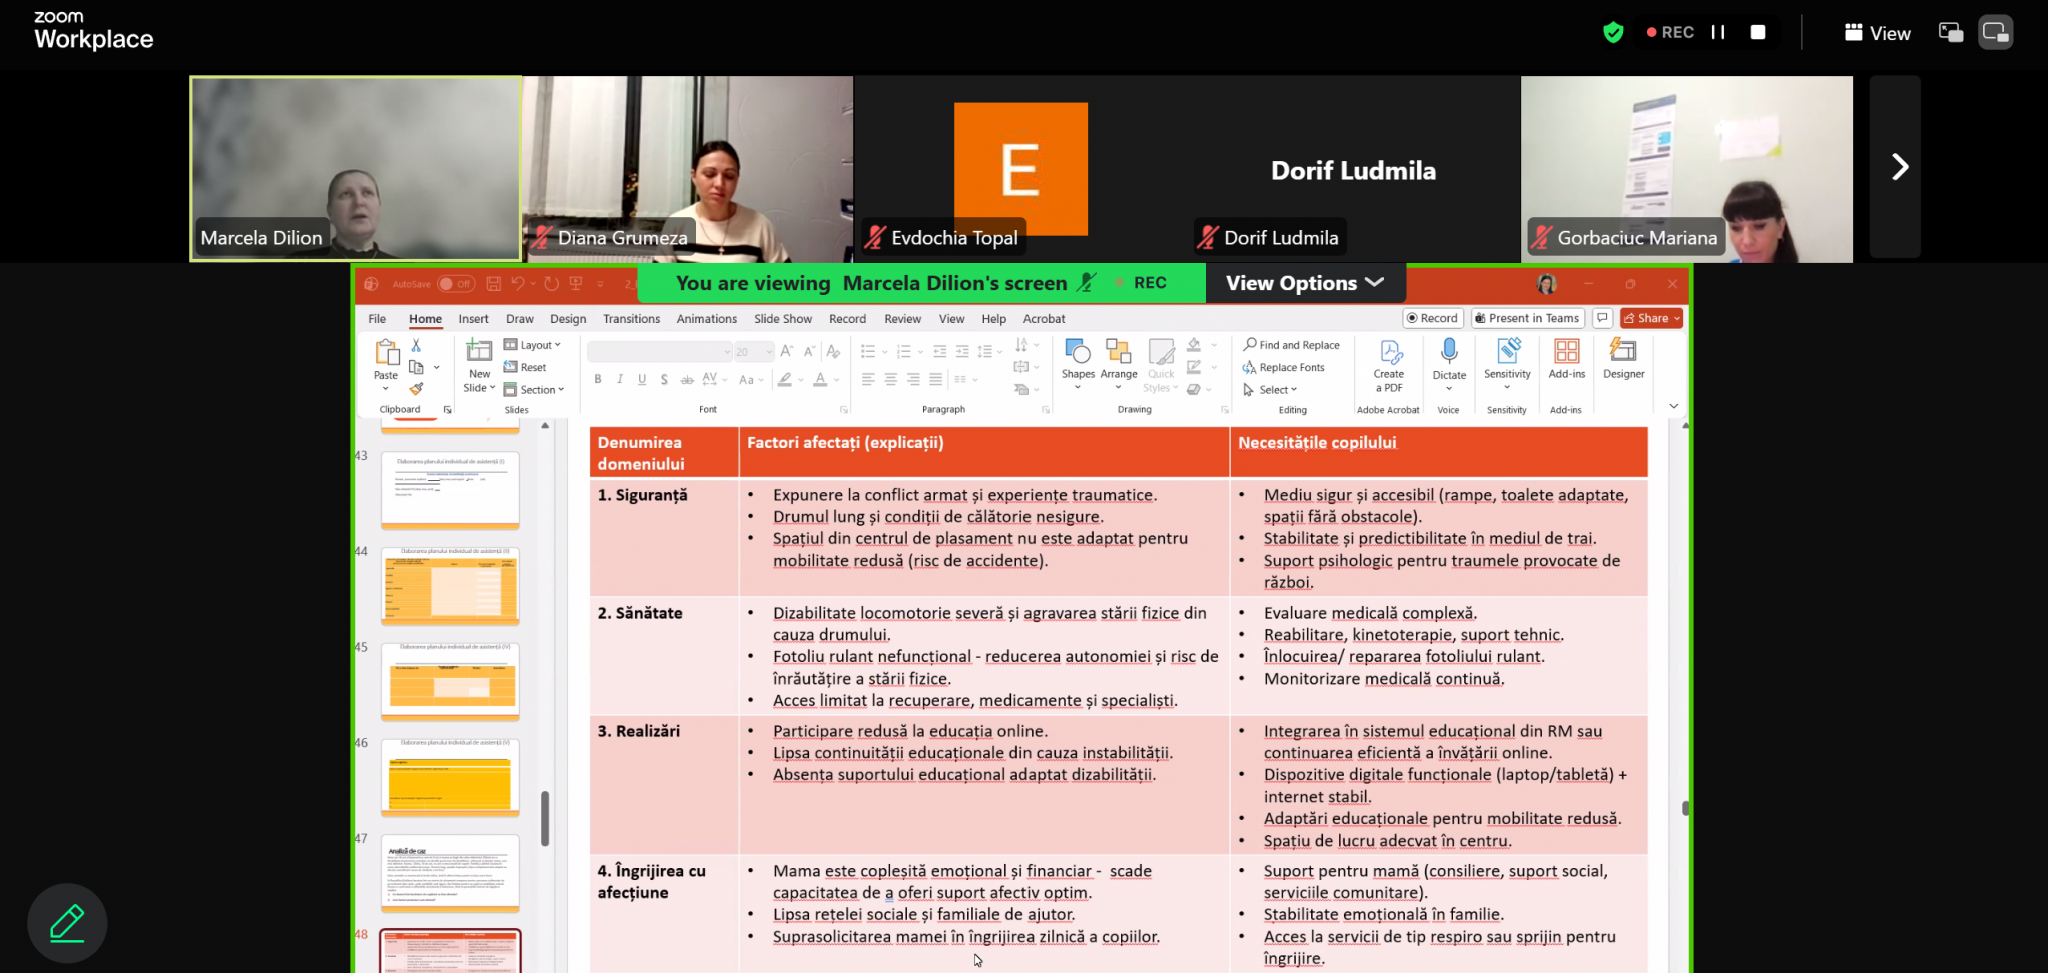This screenshot has height=973, width=2048.
Task: Click the Zoom annotate pencil icon
Action: (67, 923)
